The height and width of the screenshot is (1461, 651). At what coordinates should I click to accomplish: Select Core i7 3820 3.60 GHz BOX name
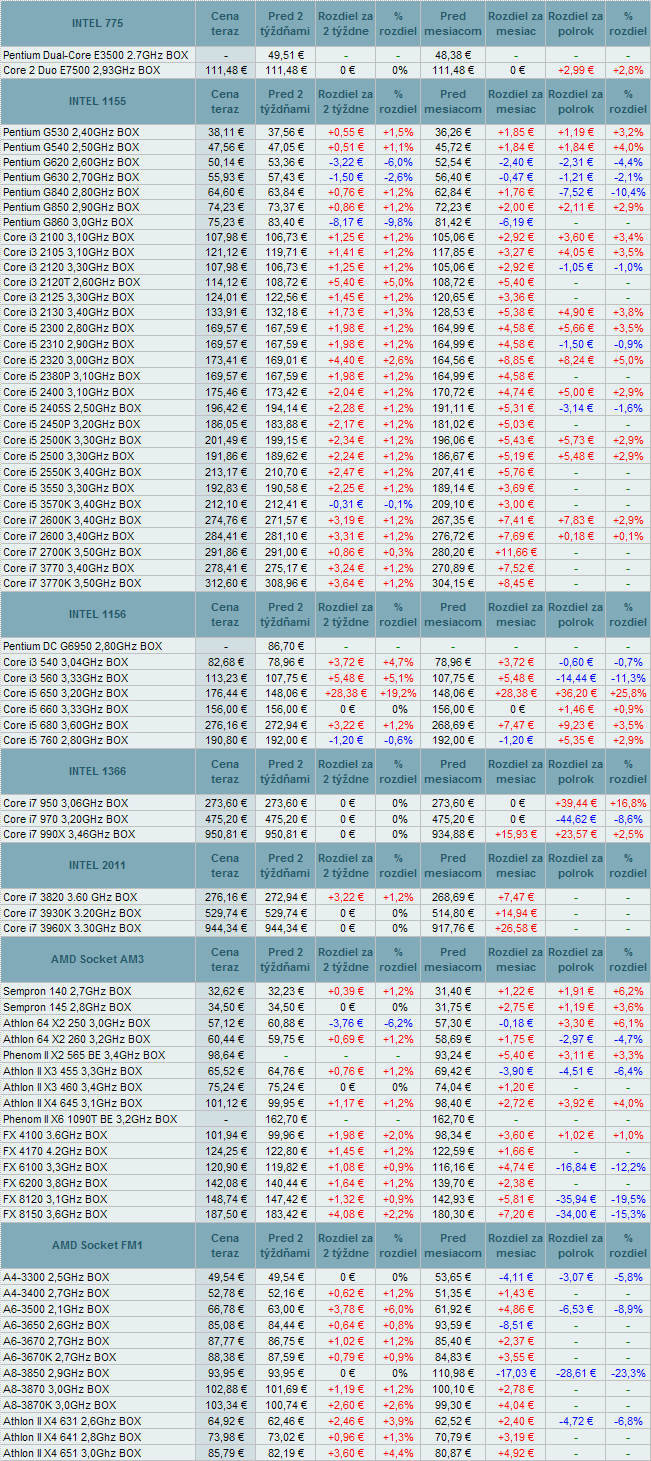(70, 897)
